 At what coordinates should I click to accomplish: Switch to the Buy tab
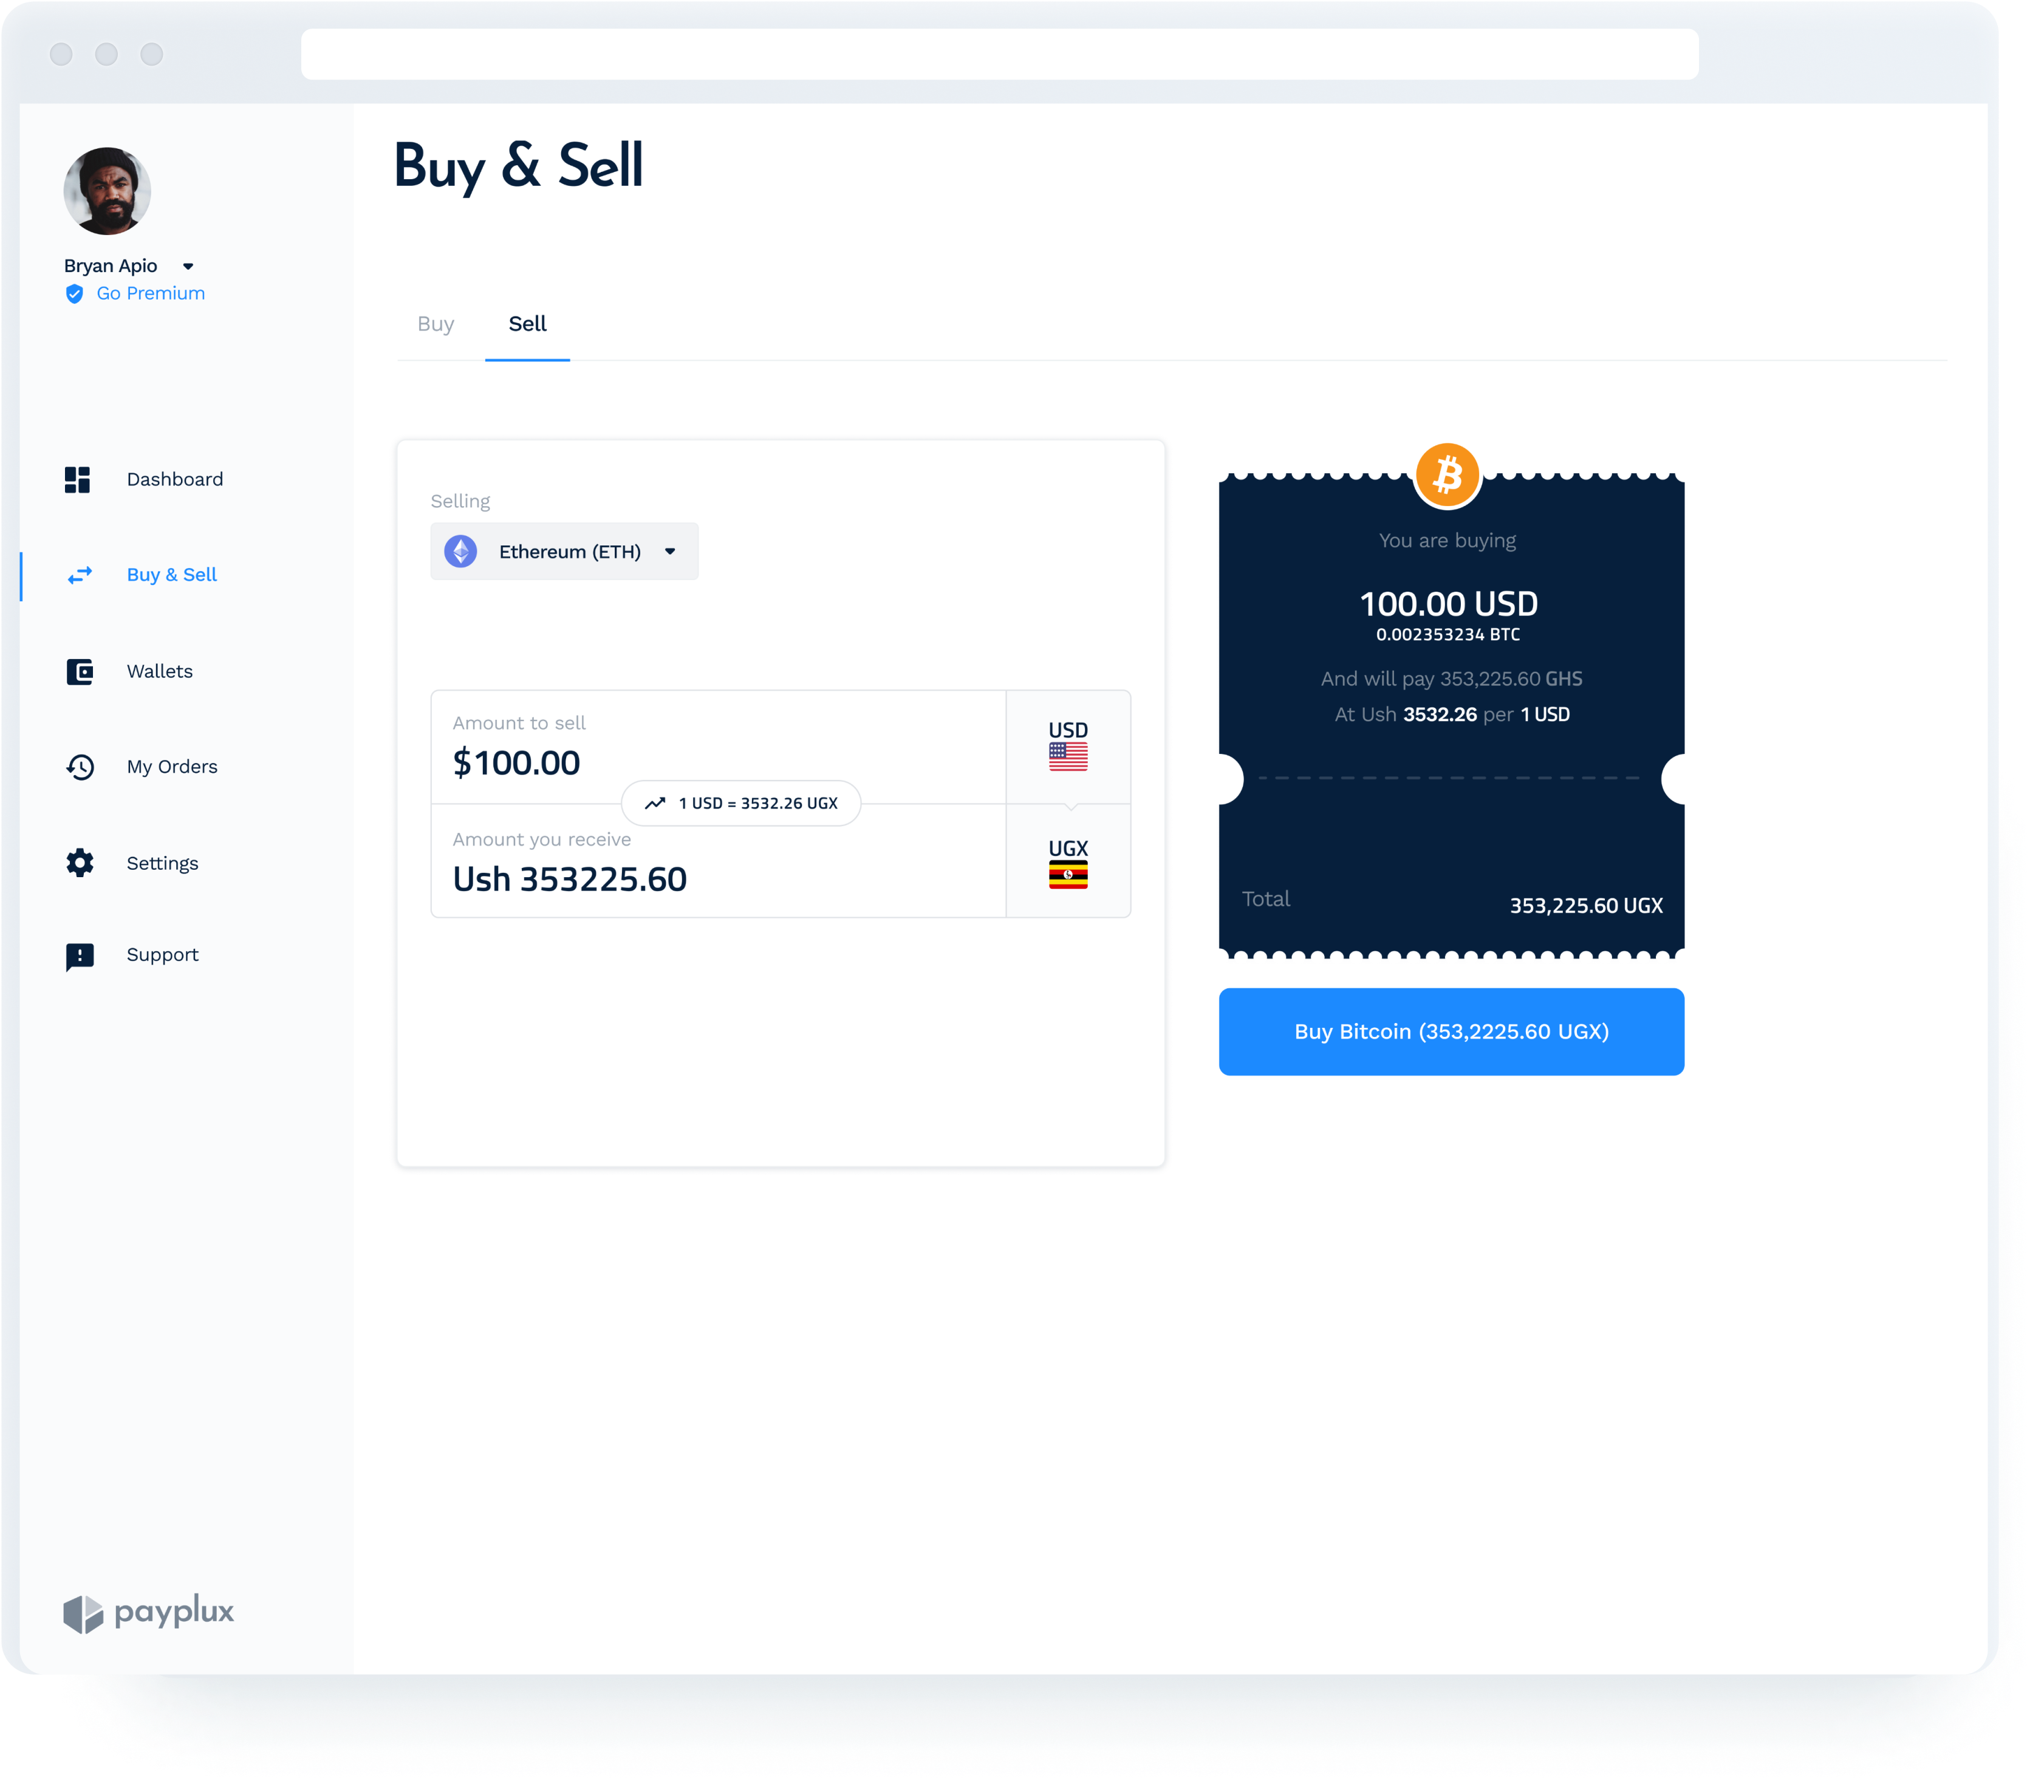click(436, 323)
